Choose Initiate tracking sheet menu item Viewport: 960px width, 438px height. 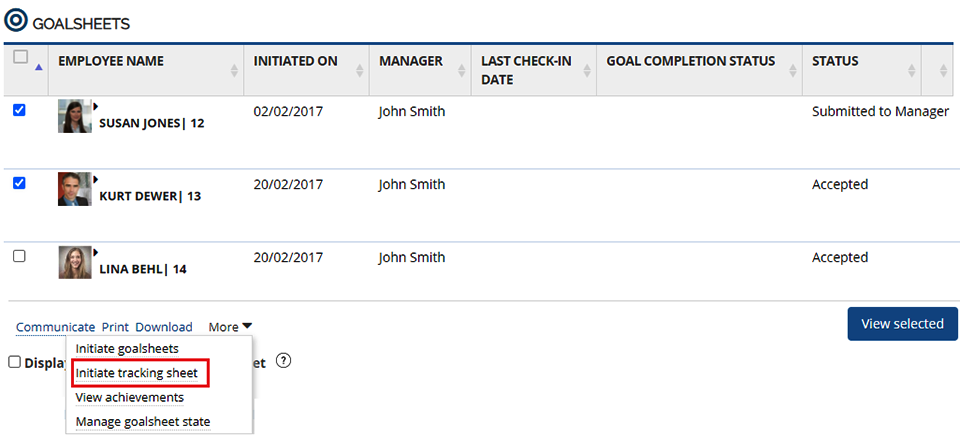pyautogui.click(x=137, y=373)
